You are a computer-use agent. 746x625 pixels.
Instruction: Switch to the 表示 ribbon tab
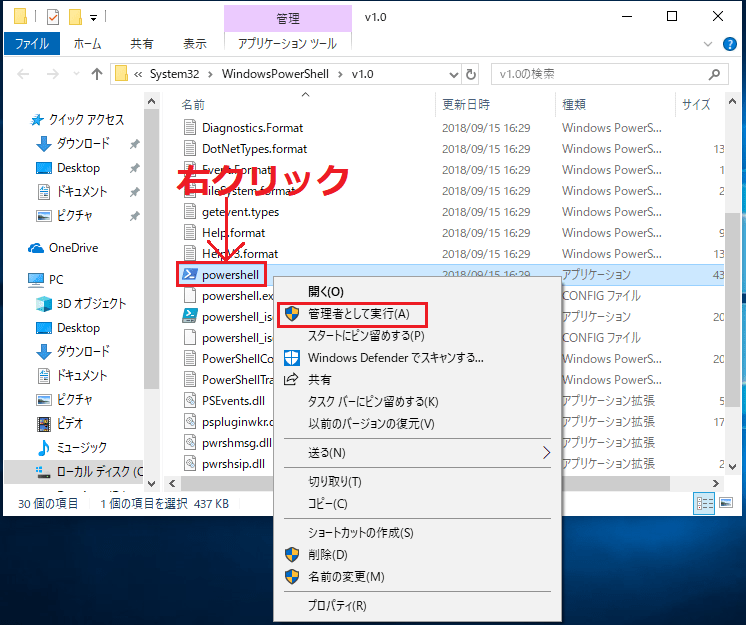coord(195,44)
